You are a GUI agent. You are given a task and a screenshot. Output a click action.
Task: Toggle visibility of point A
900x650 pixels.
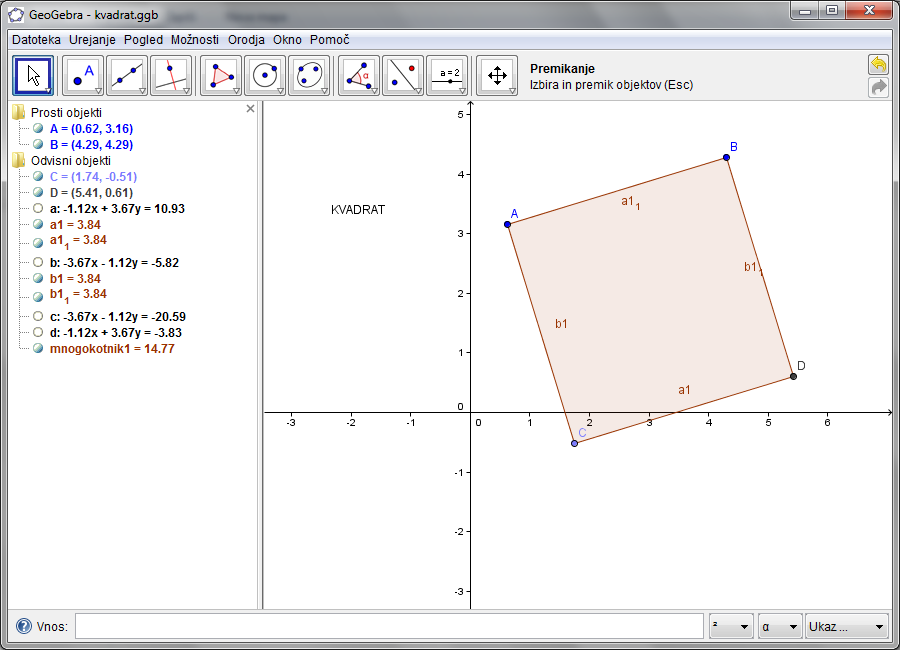click(x=38, y=129)
